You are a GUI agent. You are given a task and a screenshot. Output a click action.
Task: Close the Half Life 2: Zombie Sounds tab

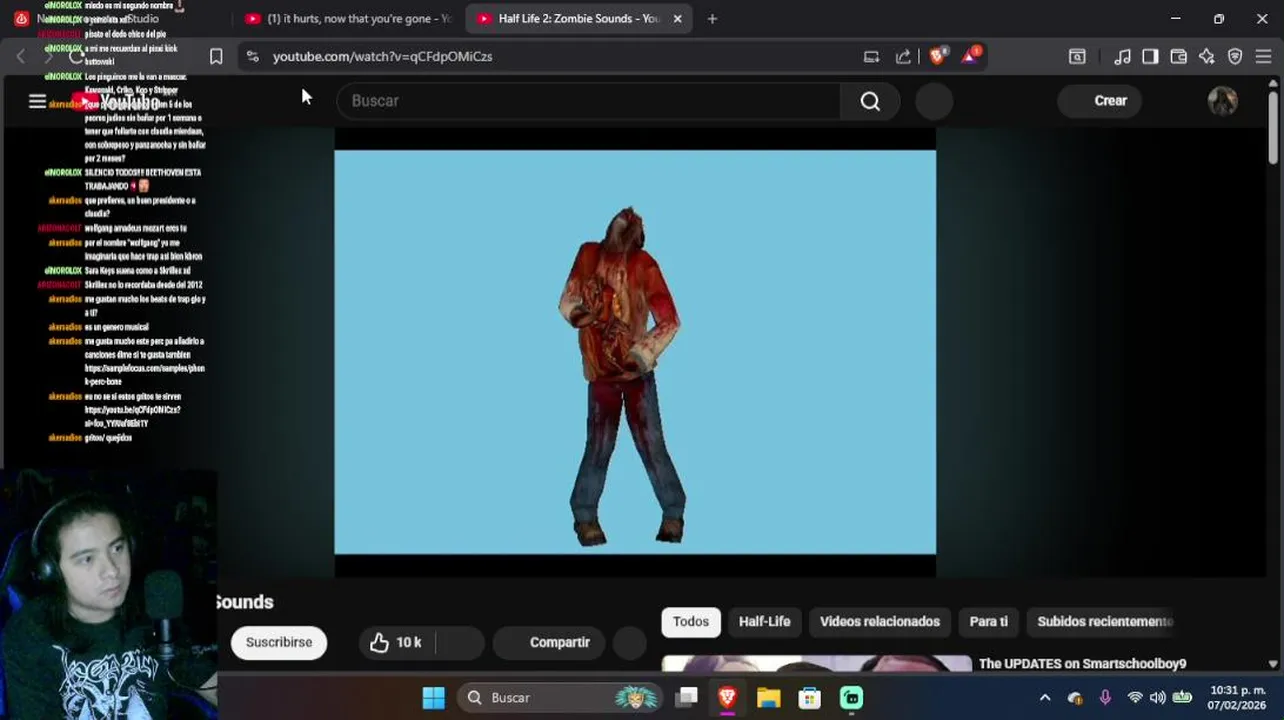click(x=677, y=18)
